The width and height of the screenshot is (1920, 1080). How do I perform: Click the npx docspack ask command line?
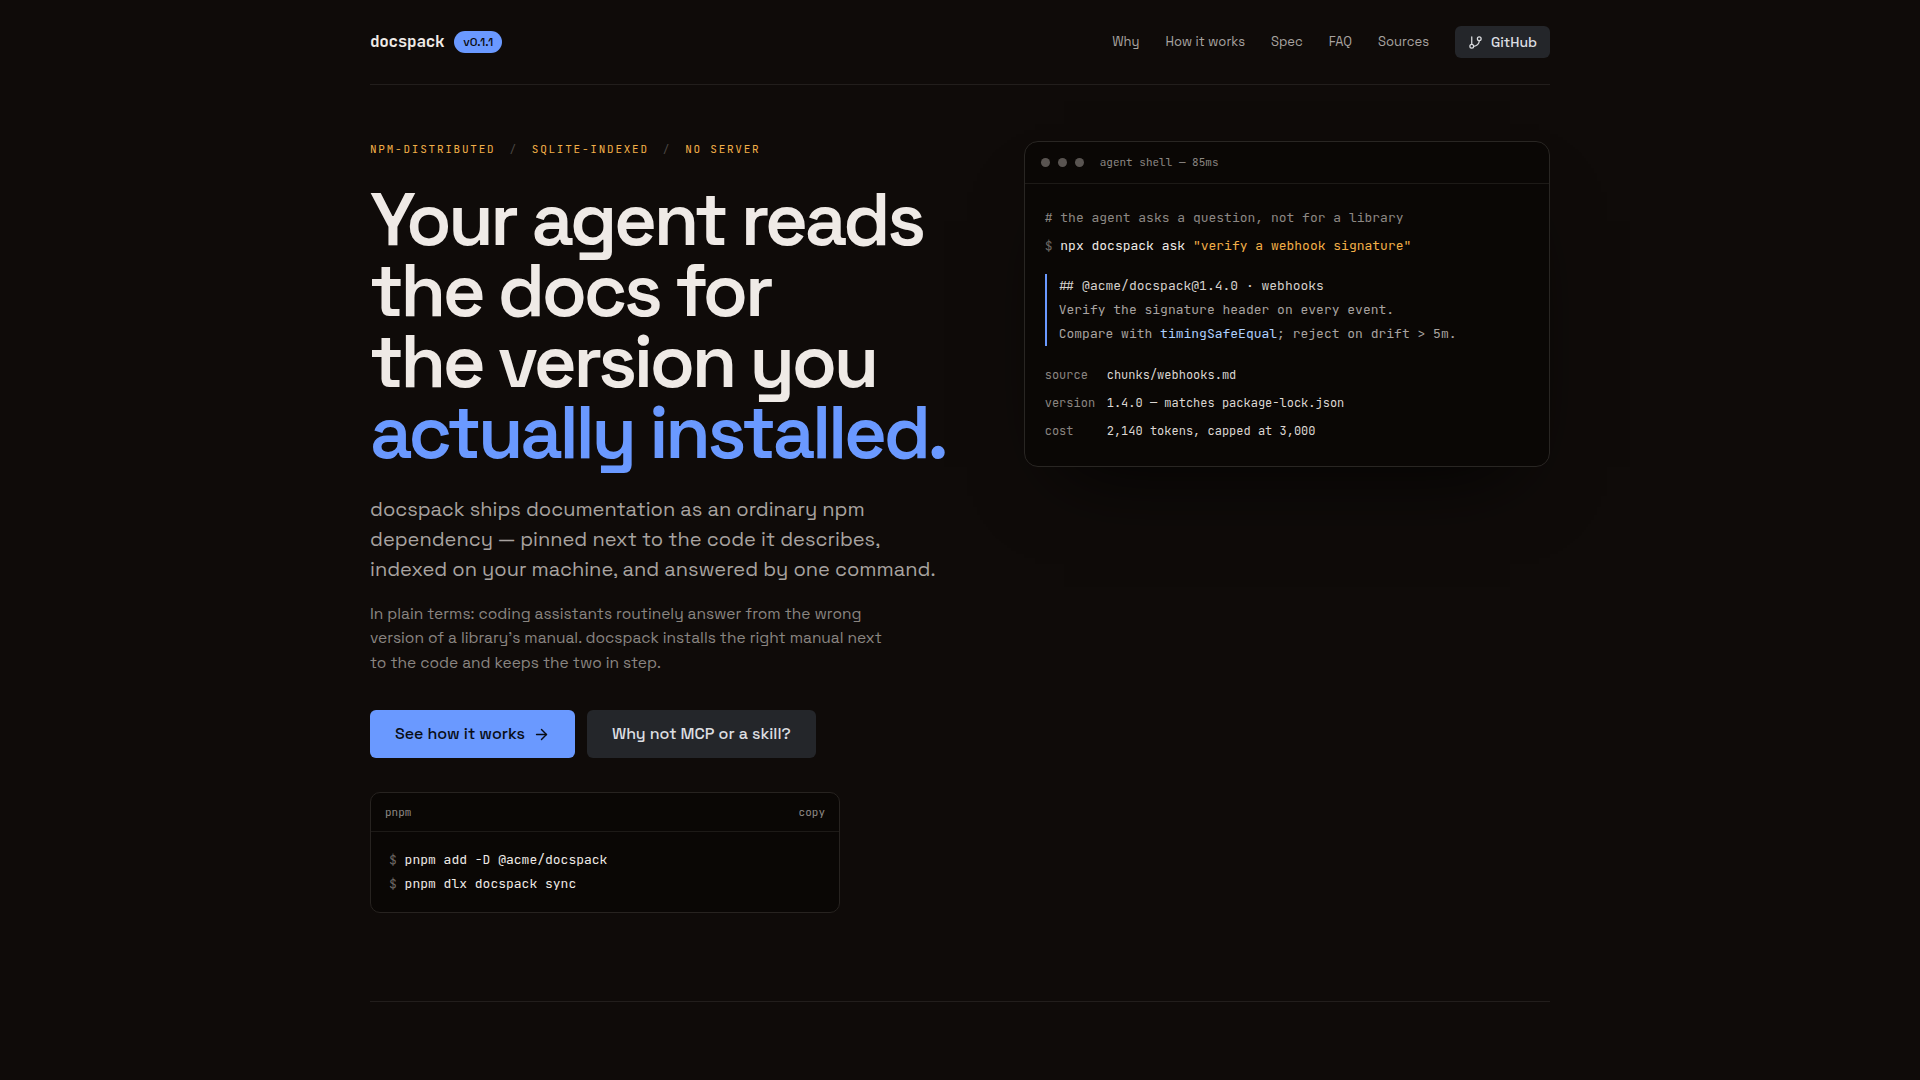(x=1227, y=246)
